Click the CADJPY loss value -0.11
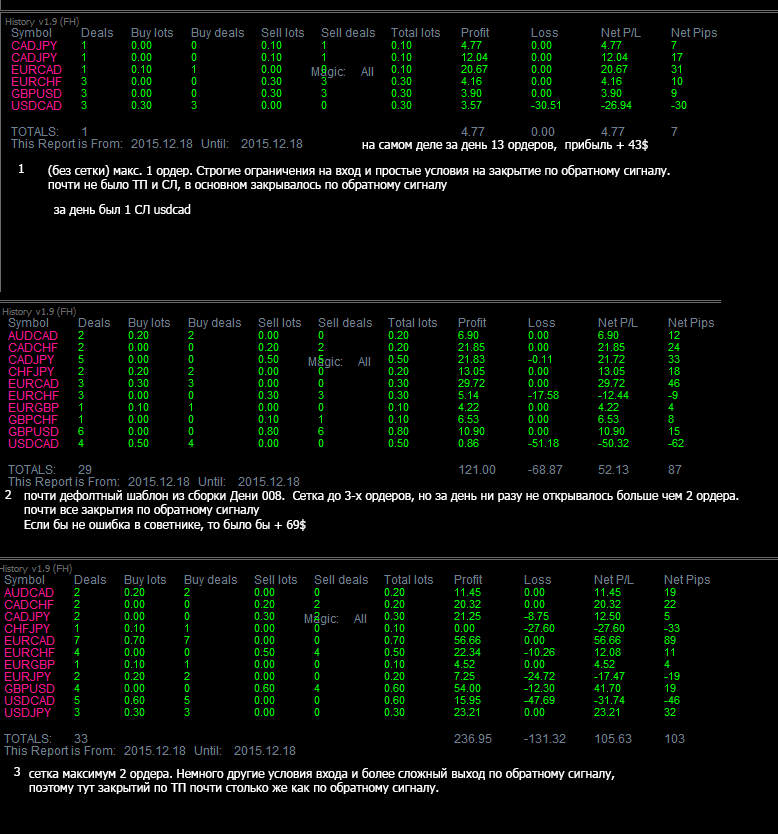 [540, 360]
